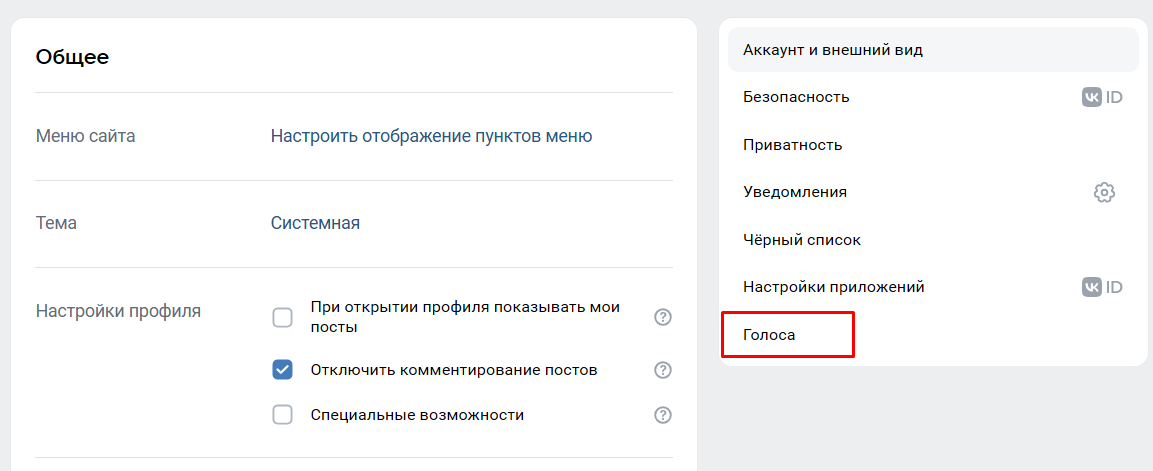
Task: Open the Приватность settings section
Action: [x=793, y=145]
